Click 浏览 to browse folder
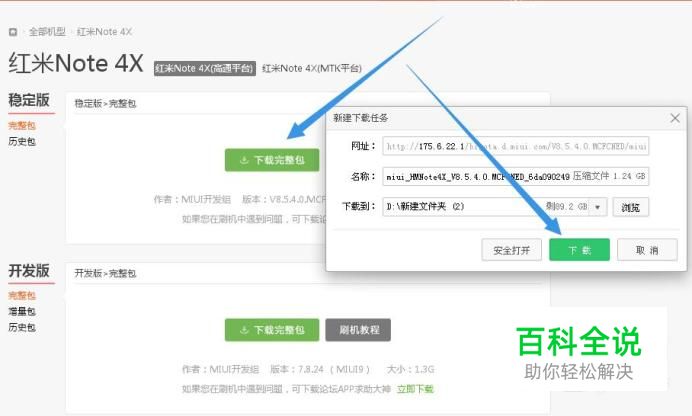 pyautogui.click(x=631, y=207)
